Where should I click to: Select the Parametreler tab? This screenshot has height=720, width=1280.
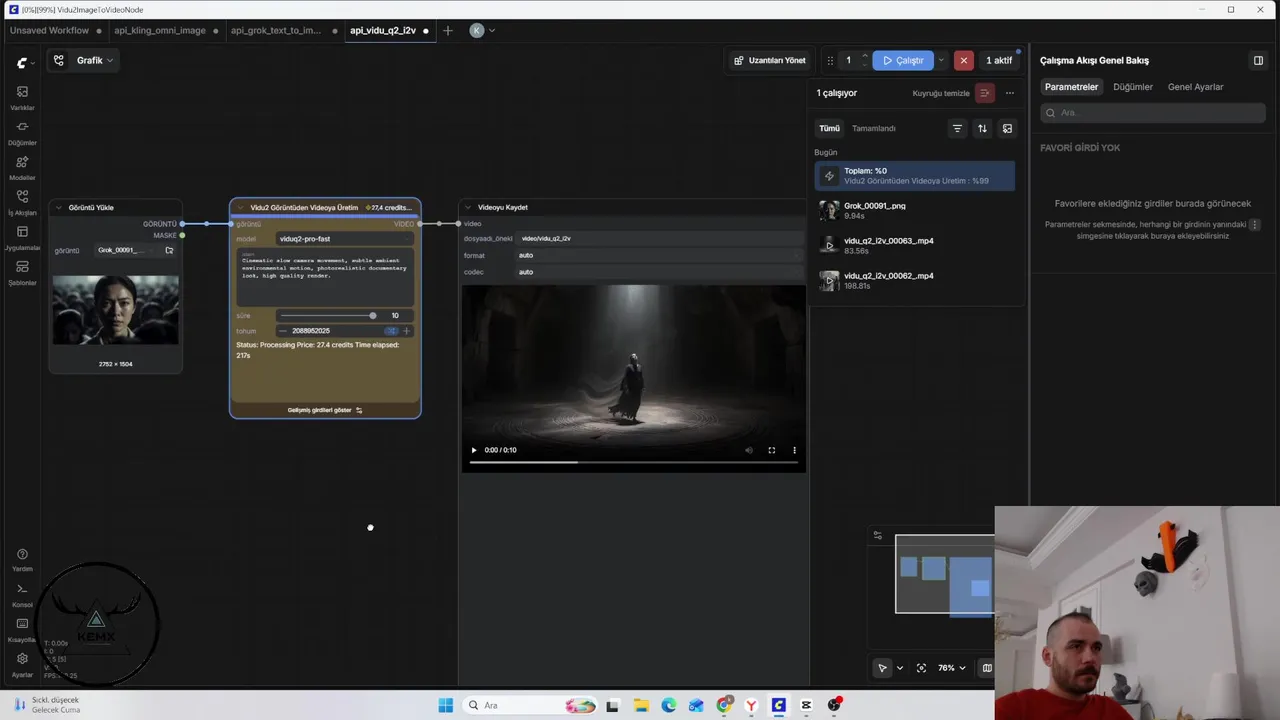click(1071, 87)
